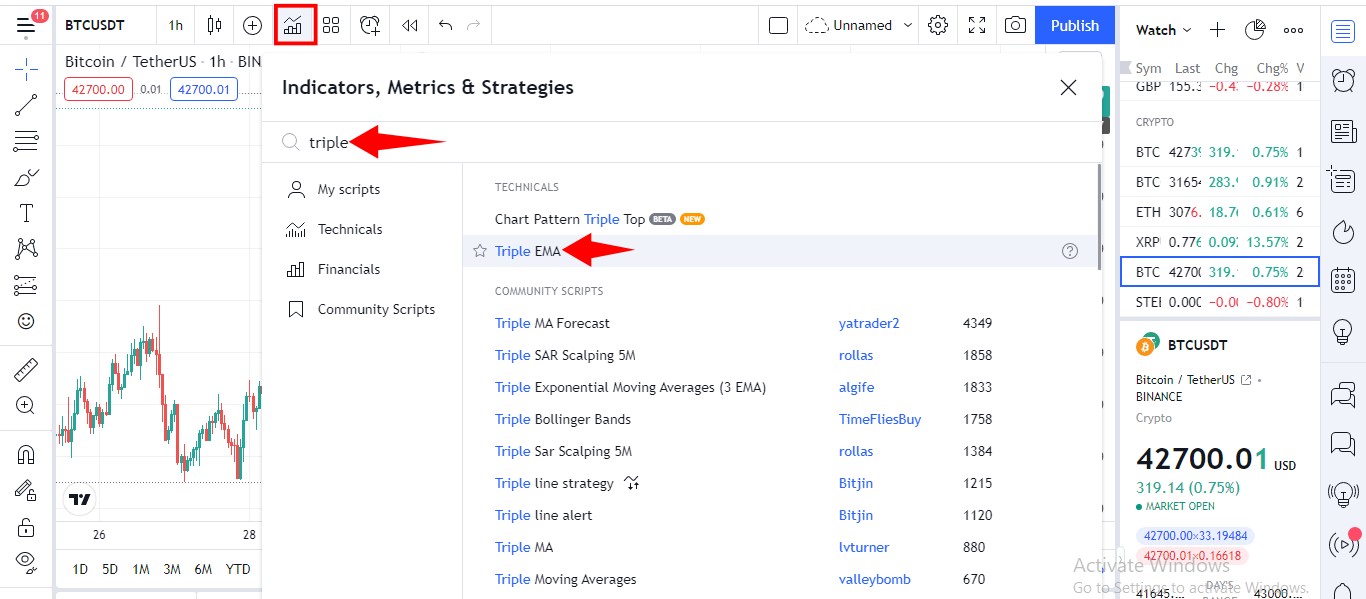Screen dimensions: 1366x599
Task: Open the alerts clock icon in right sidebar
Action: pos(1343,80)
